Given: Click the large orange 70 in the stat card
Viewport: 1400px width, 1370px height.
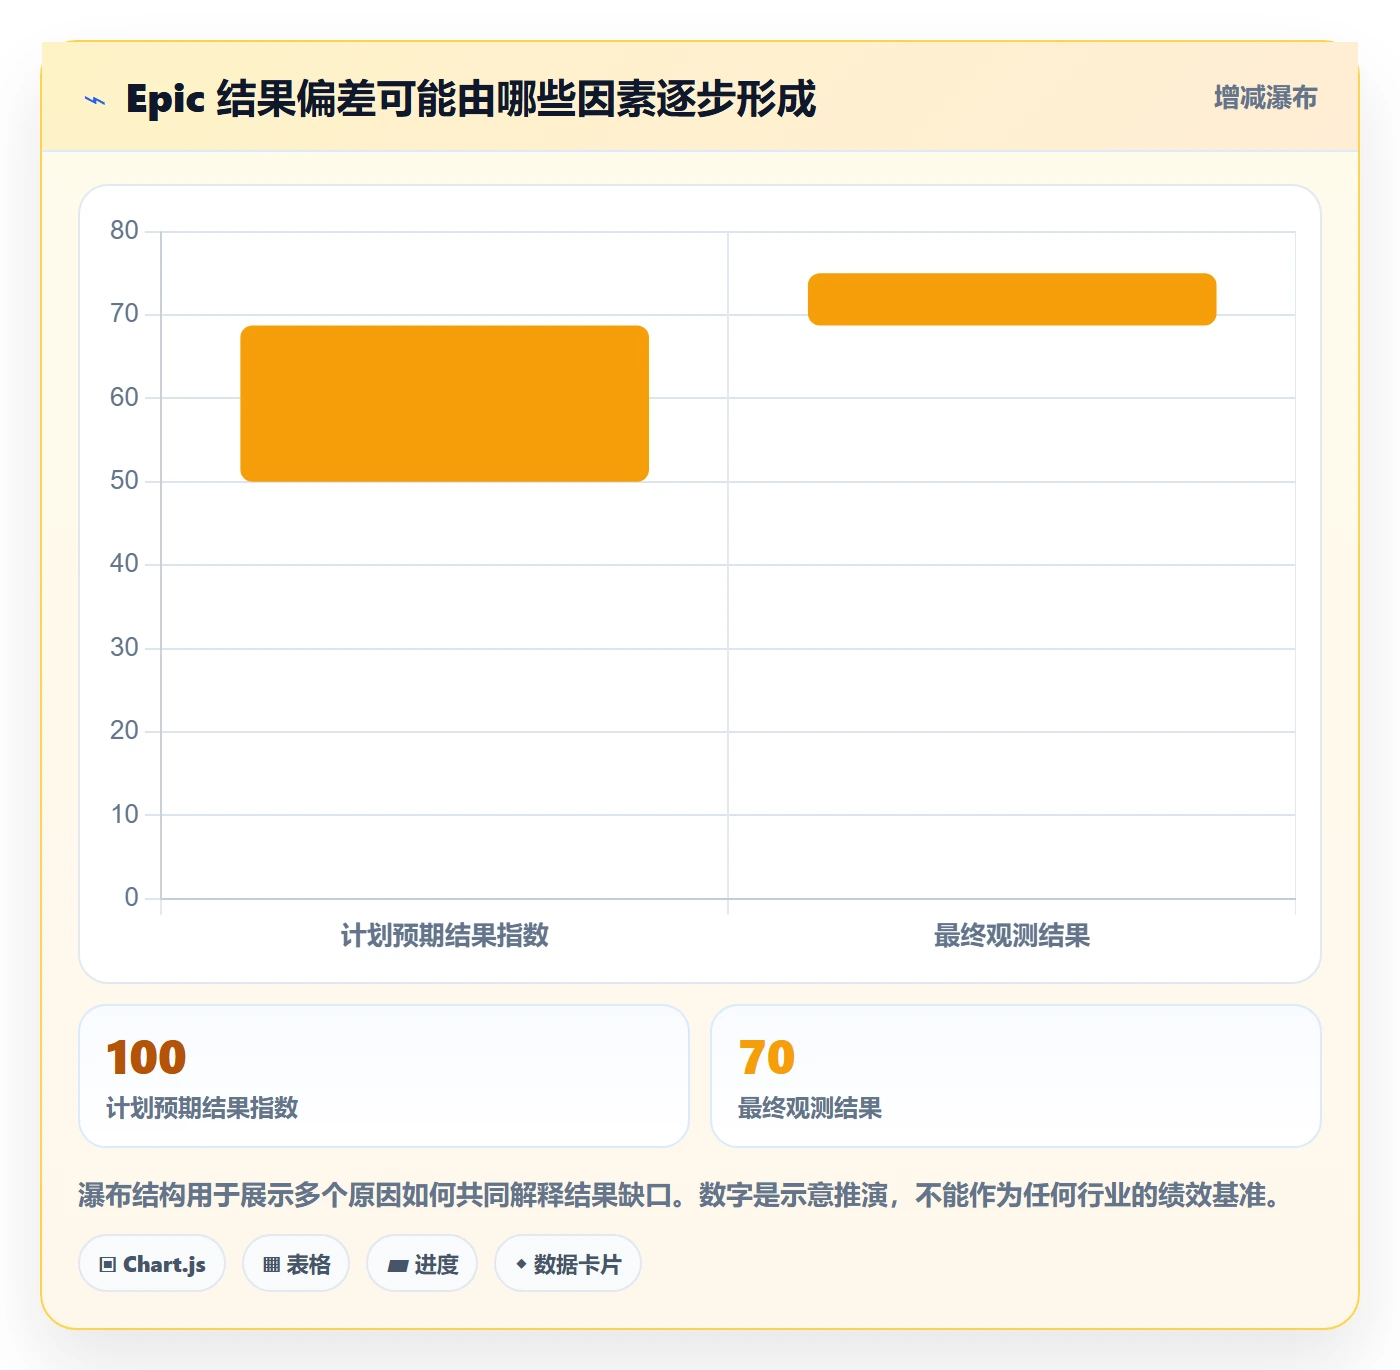Looking at the screenshot, I should click(x=767, y=1058).
